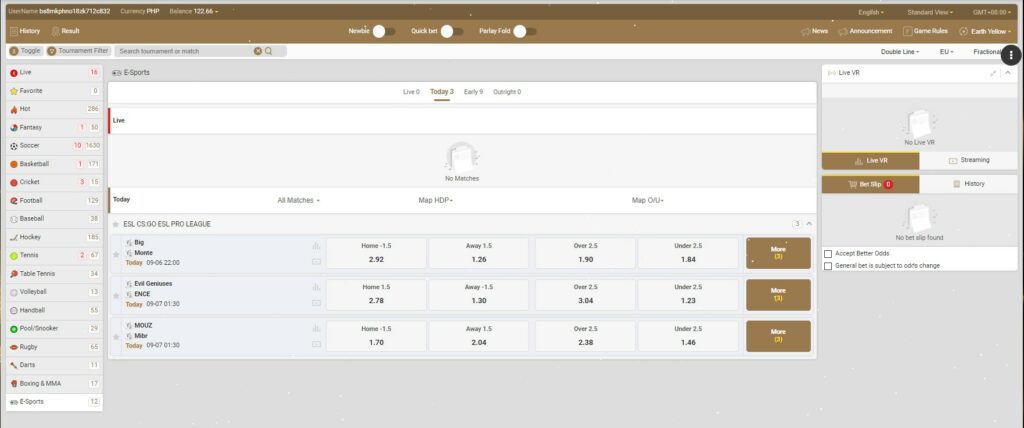The image size is (1024, 428).
Task: Check Accept Better Odds checkbox
Action: tap(828, 254)
